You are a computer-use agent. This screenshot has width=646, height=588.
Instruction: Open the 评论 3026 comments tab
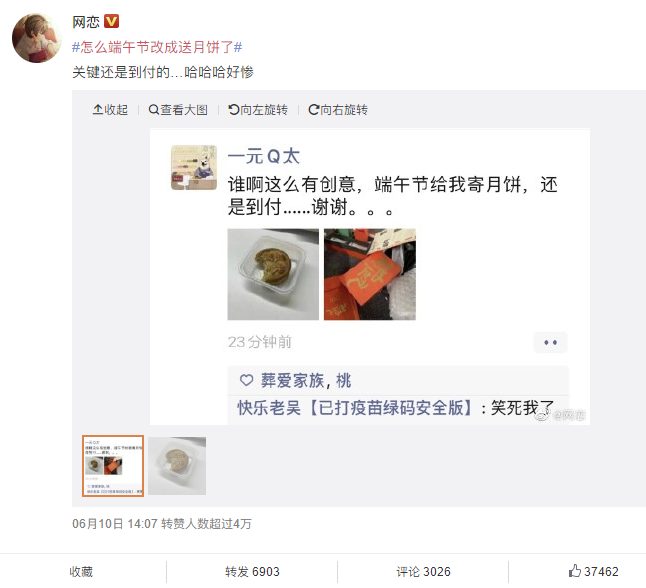tap(423, 572)
